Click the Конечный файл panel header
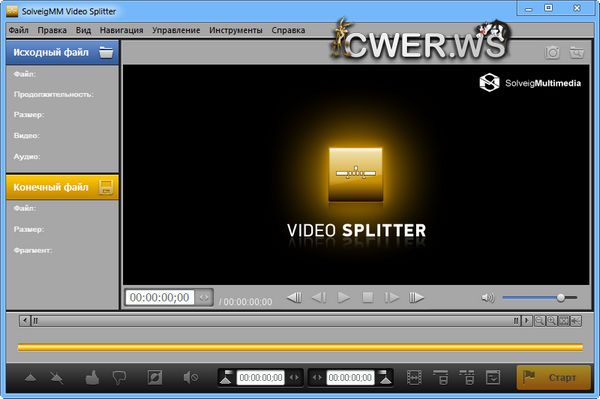Image resolution: width=600 pixels, height=399 pixels. (x=62, y=187)
